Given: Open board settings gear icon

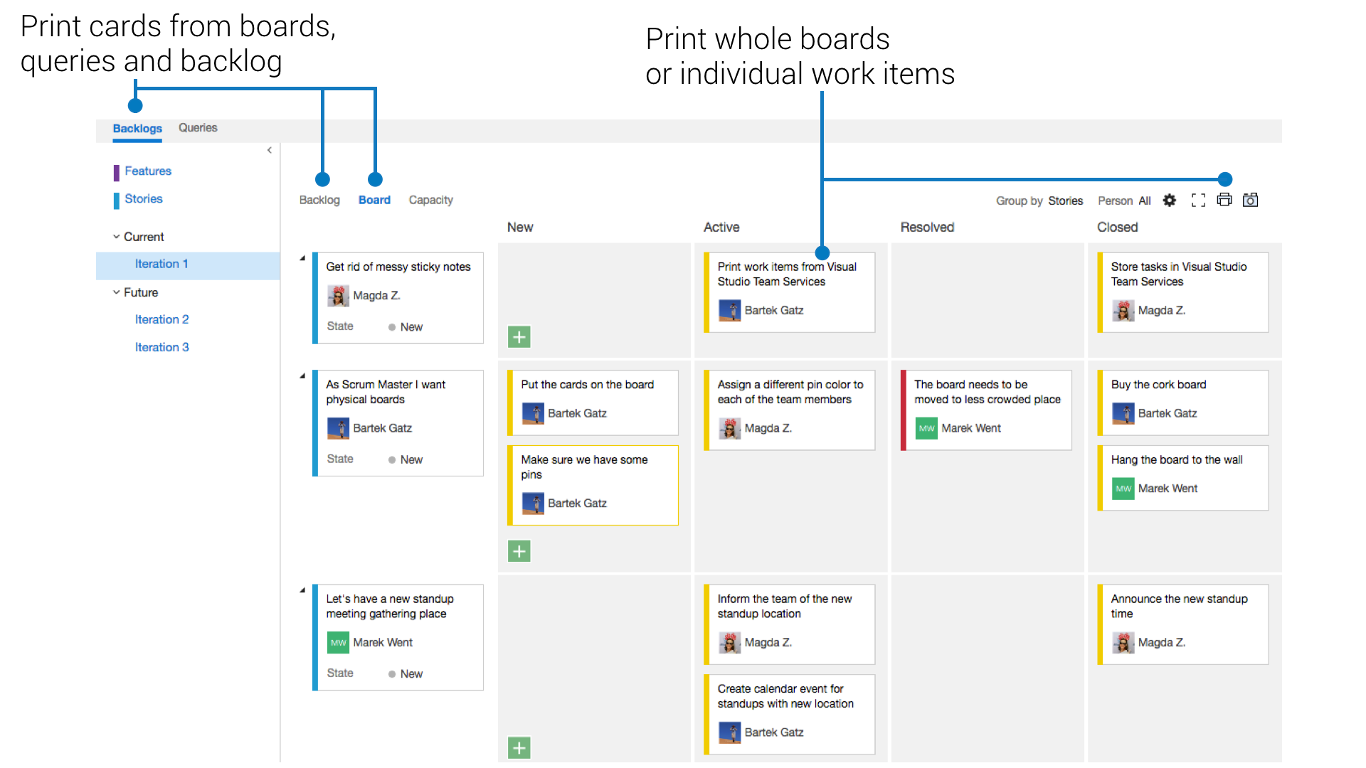Looking at the screenshot, I should point(1170,201).
